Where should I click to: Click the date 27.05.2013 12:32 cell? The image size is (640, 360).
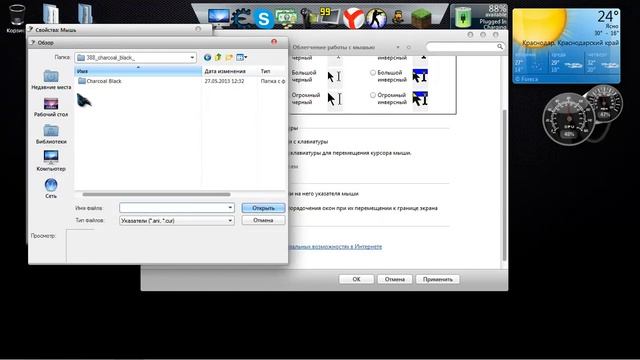click(224, 81)
